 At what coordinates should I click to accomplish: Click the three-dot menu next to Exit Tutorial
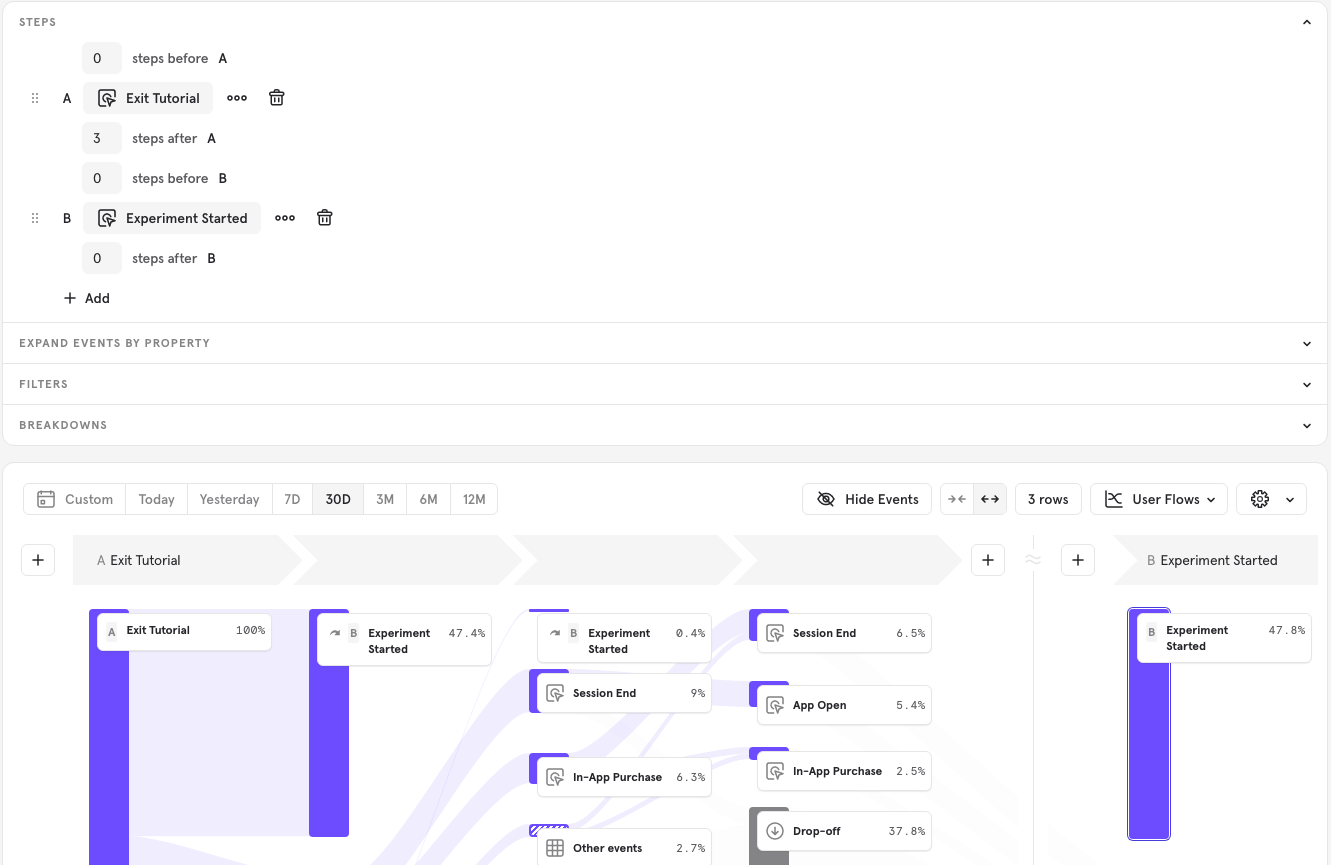pyautogui.click(x=236, y=97)
